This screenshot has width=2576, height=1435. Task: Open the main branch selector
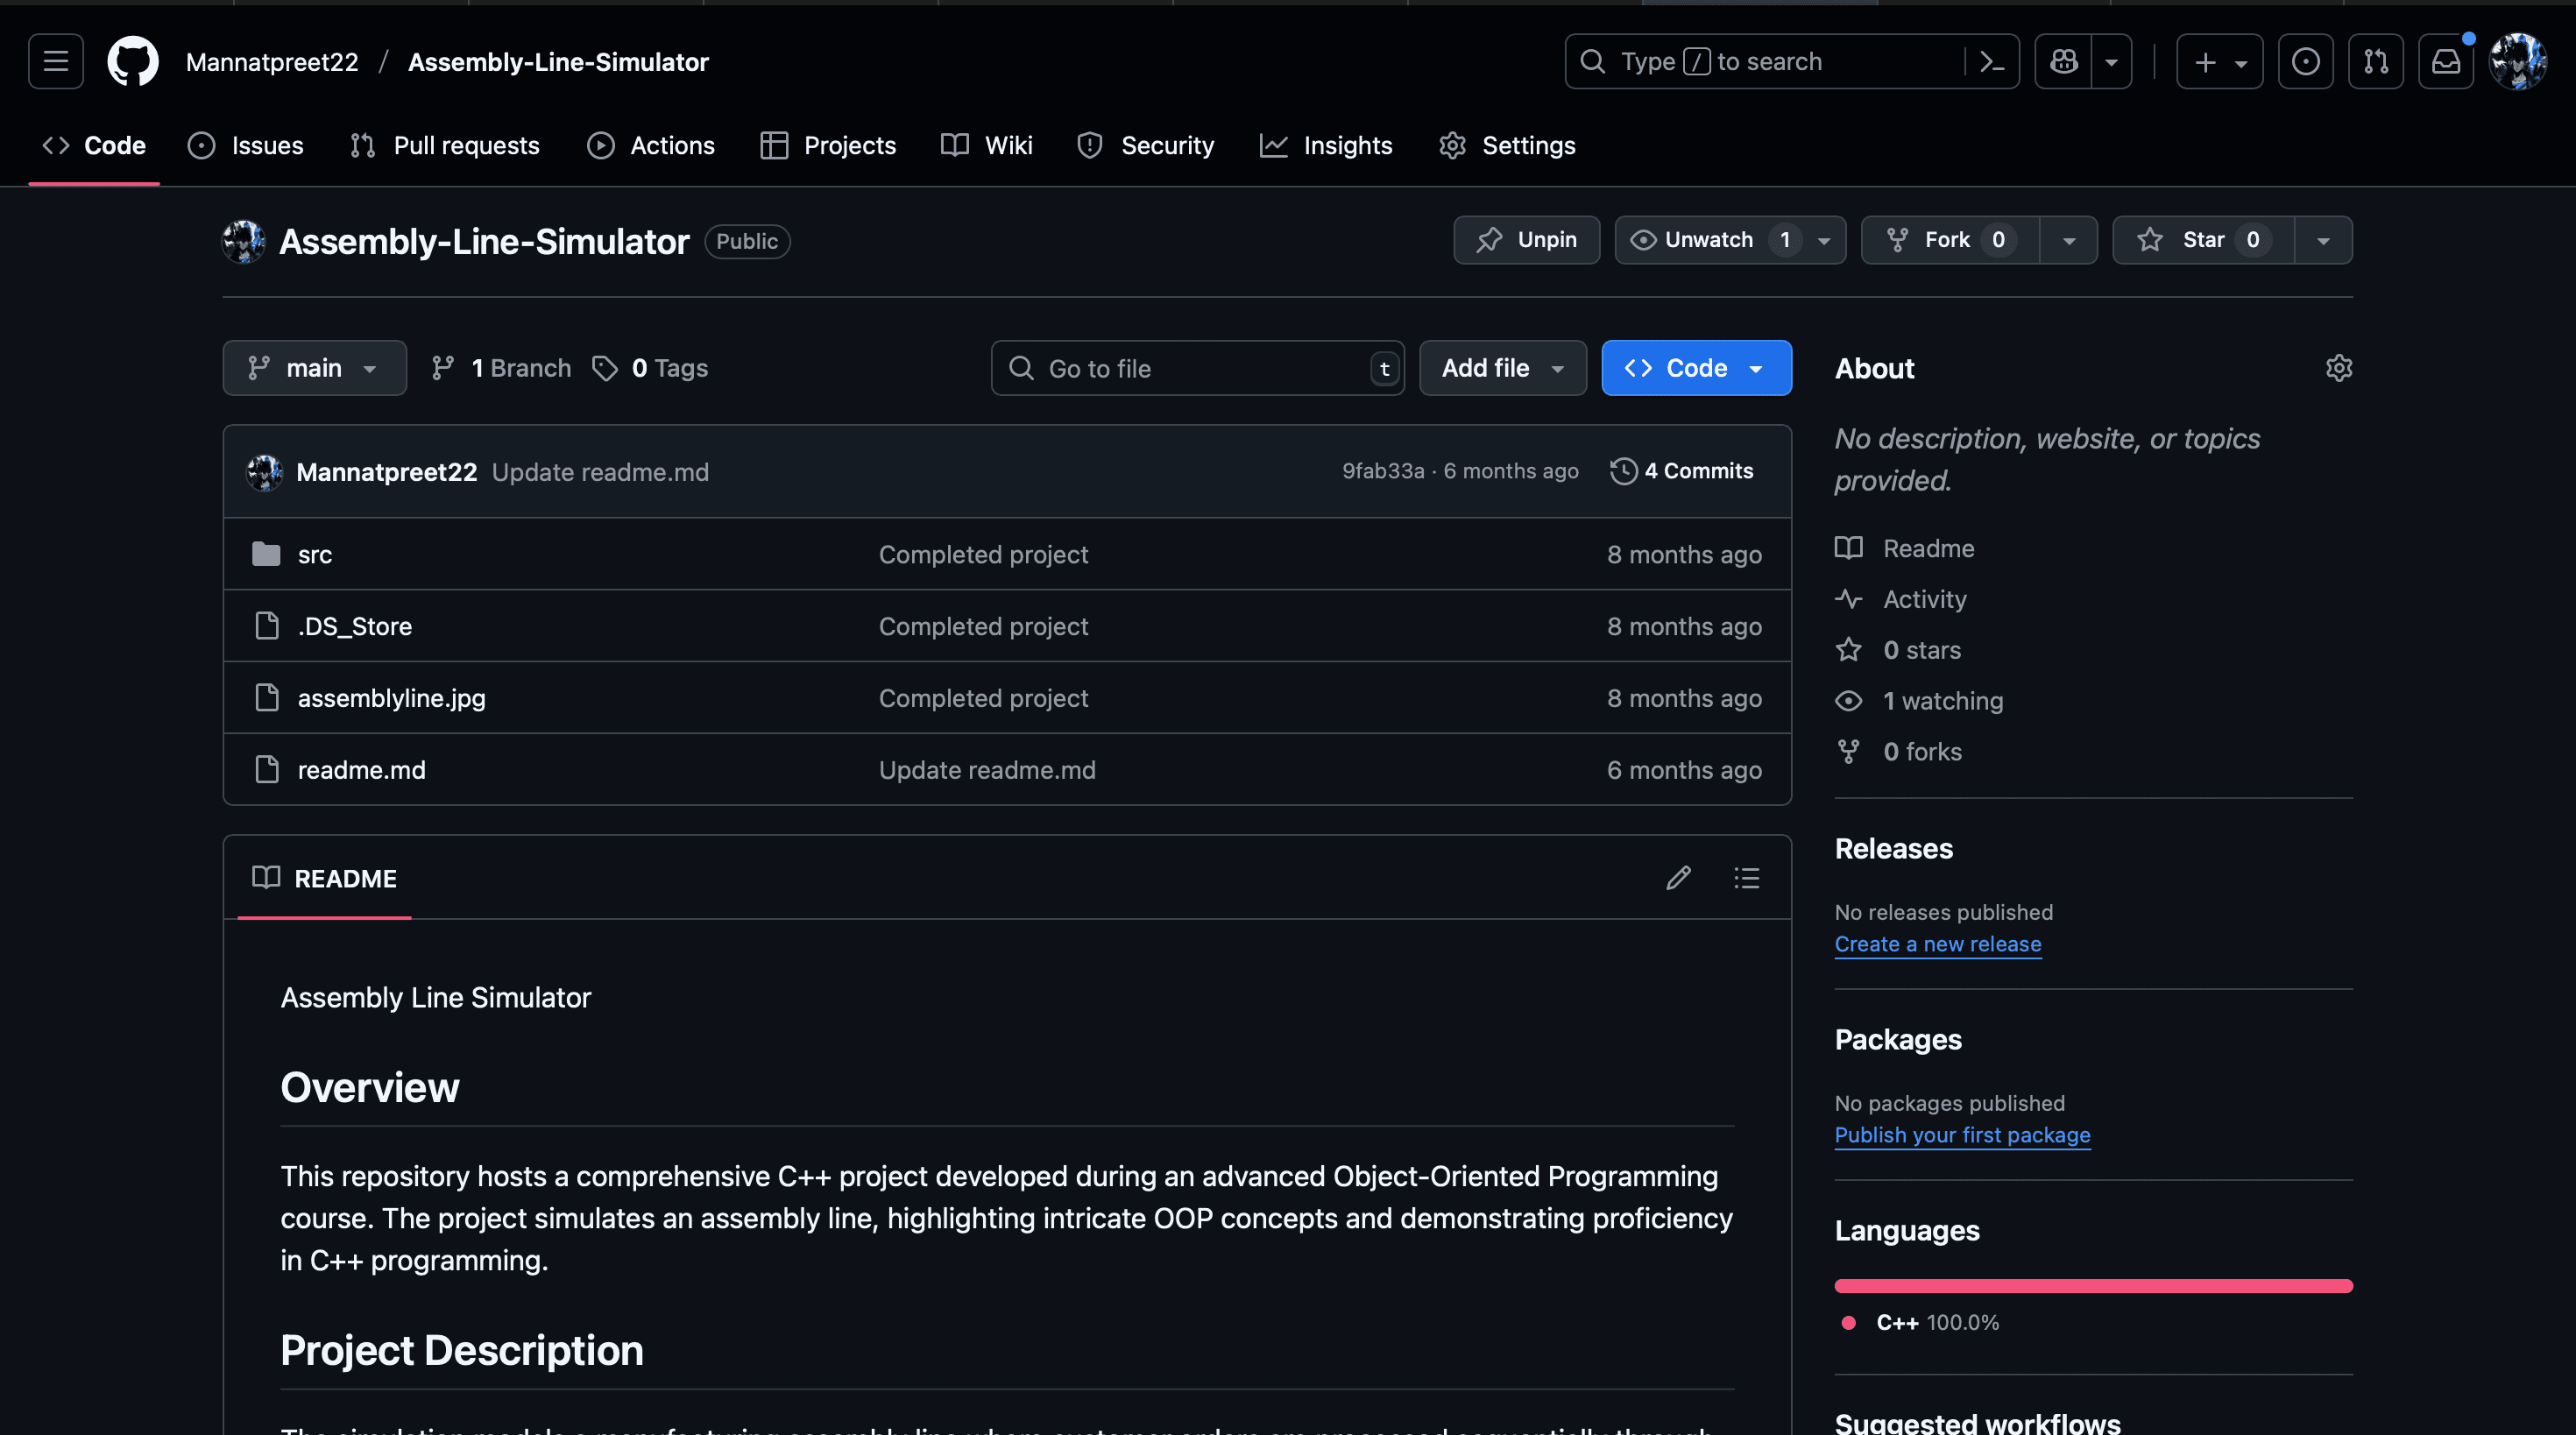pyautogui.click(x=314, y=368)
